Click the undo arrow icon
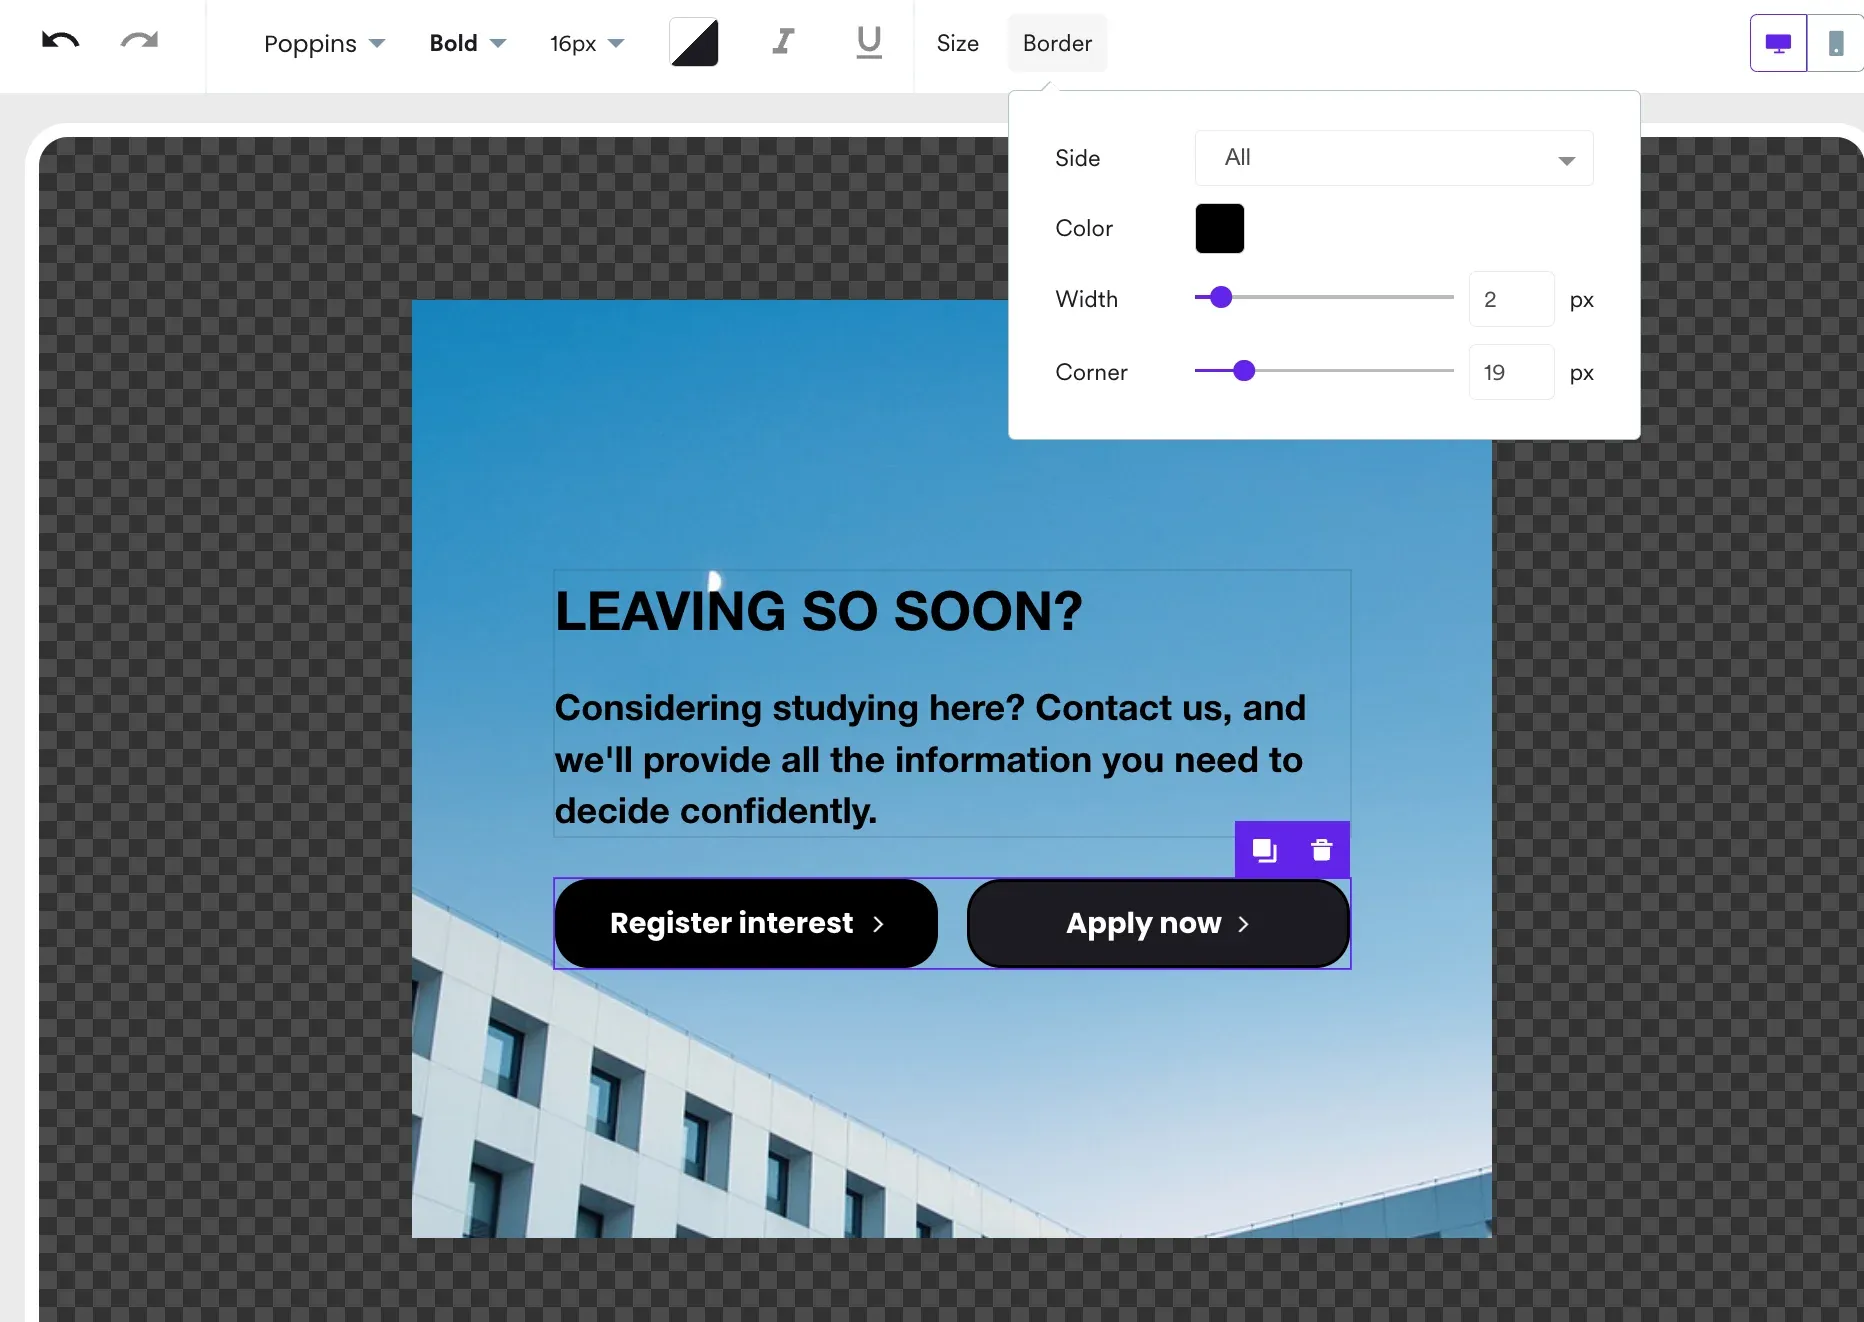 coord(60,41)
